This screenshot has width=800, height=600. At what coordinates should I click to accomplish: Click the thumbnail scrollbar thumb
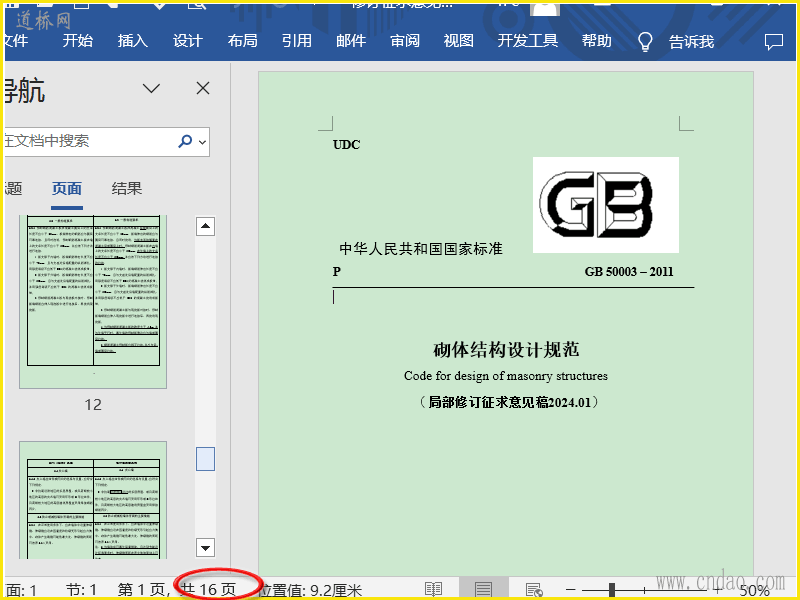coord(205,459)
